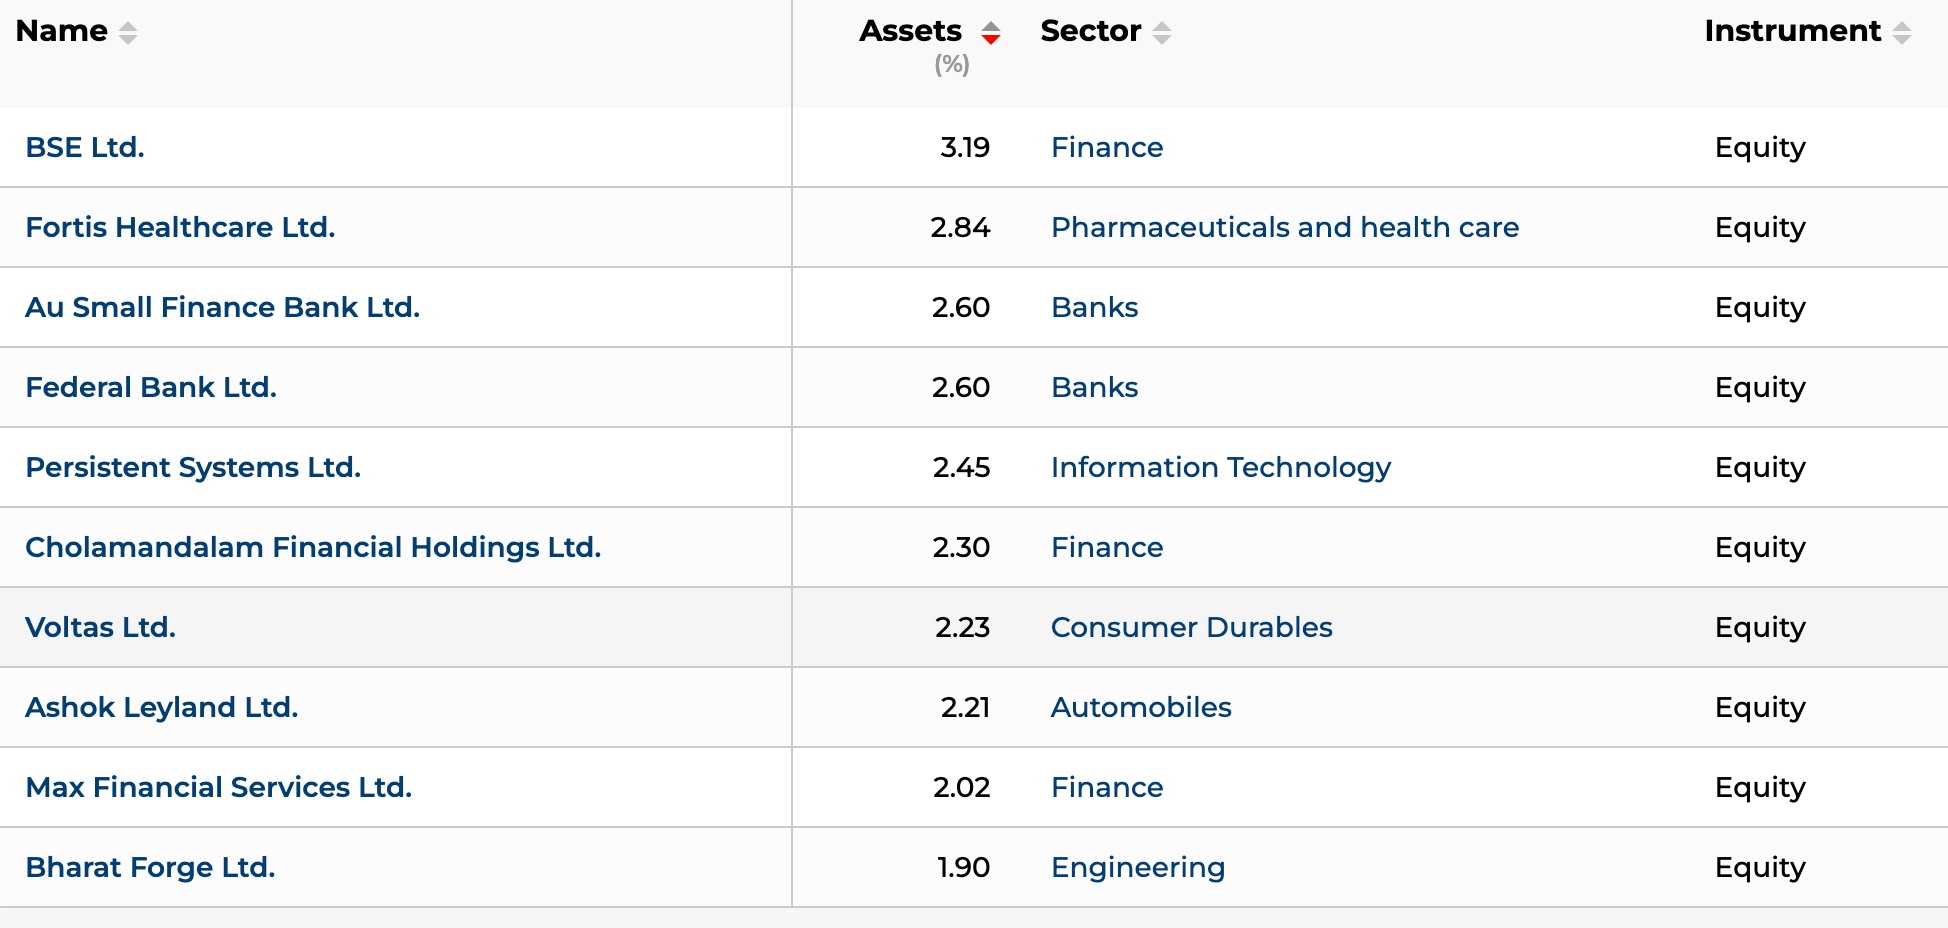Open Fortis Healthcare Ltd. link
The height and width of the screenshot is (928, 1948).
(x=180, y=227)
